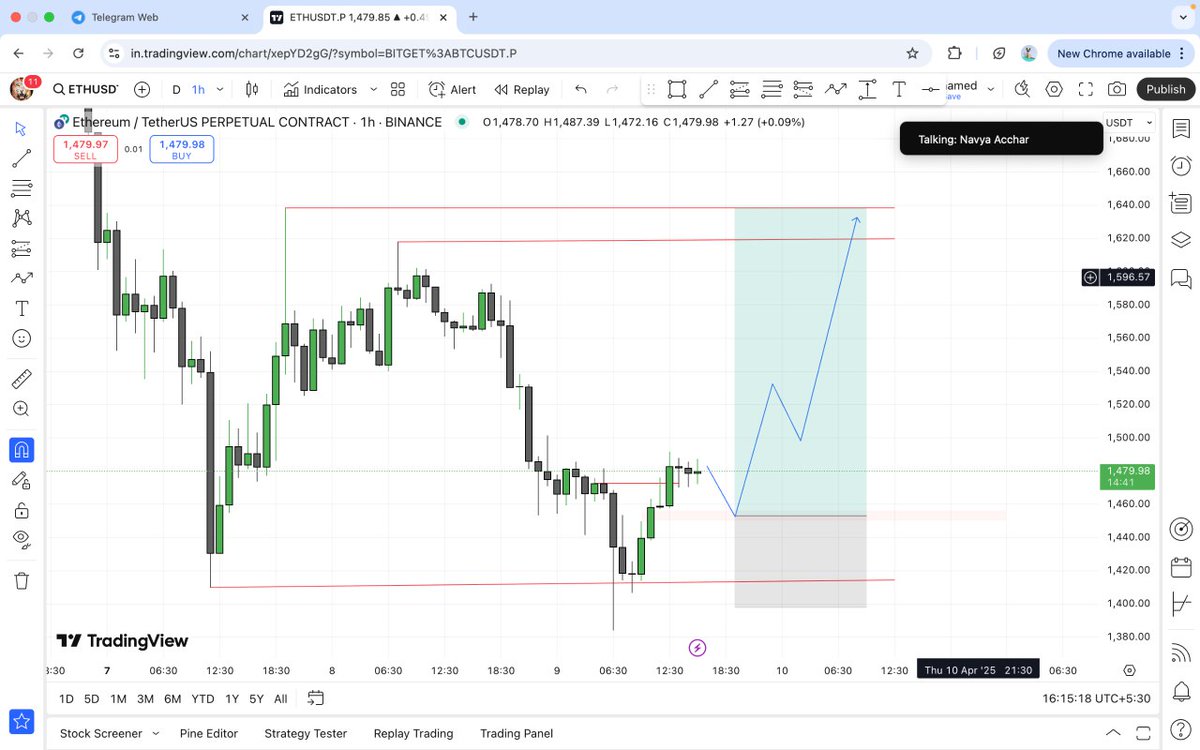The image size is (1200, 750).
Task: Select the 1M date range
Action: click(x=118, y=699)
